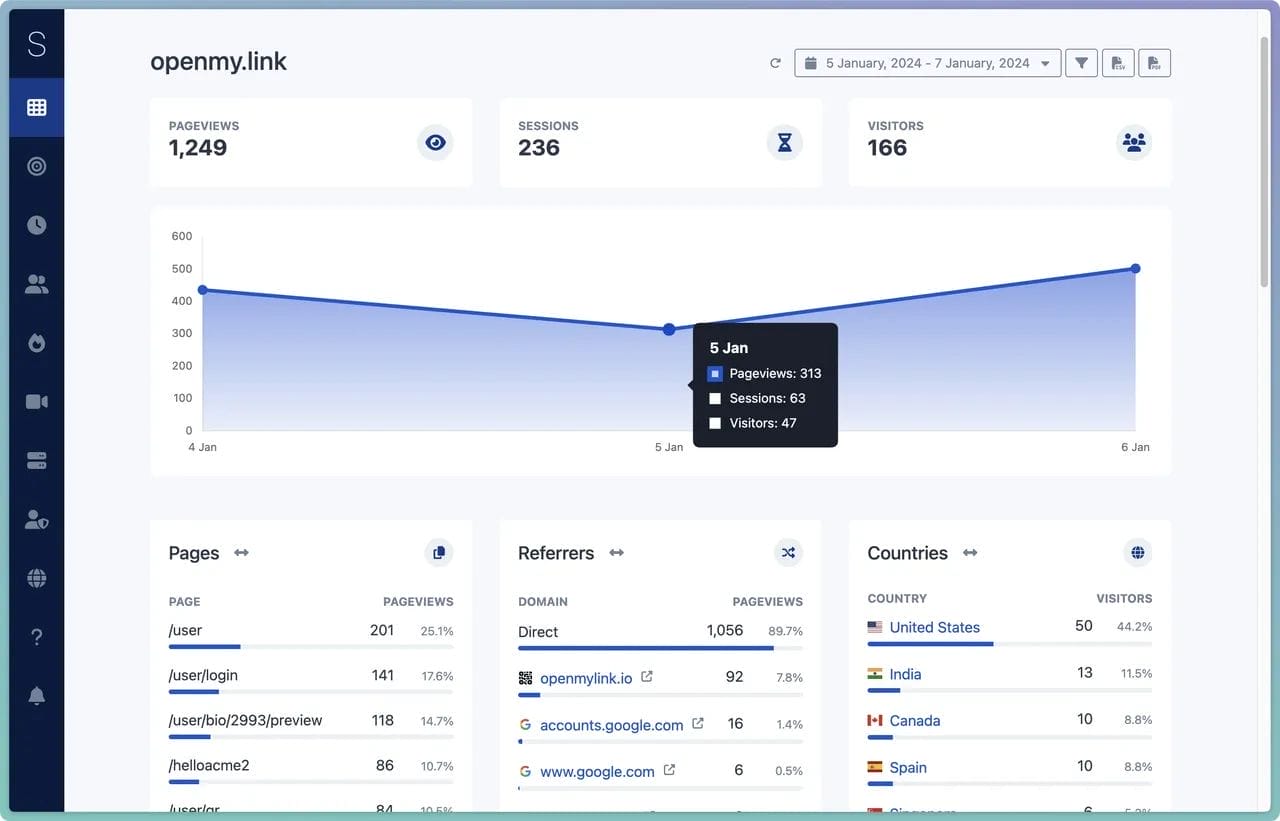The image size is (1280, 821).
Task: Open the accounts.google.com referrer link
Action: pos(612,725)
